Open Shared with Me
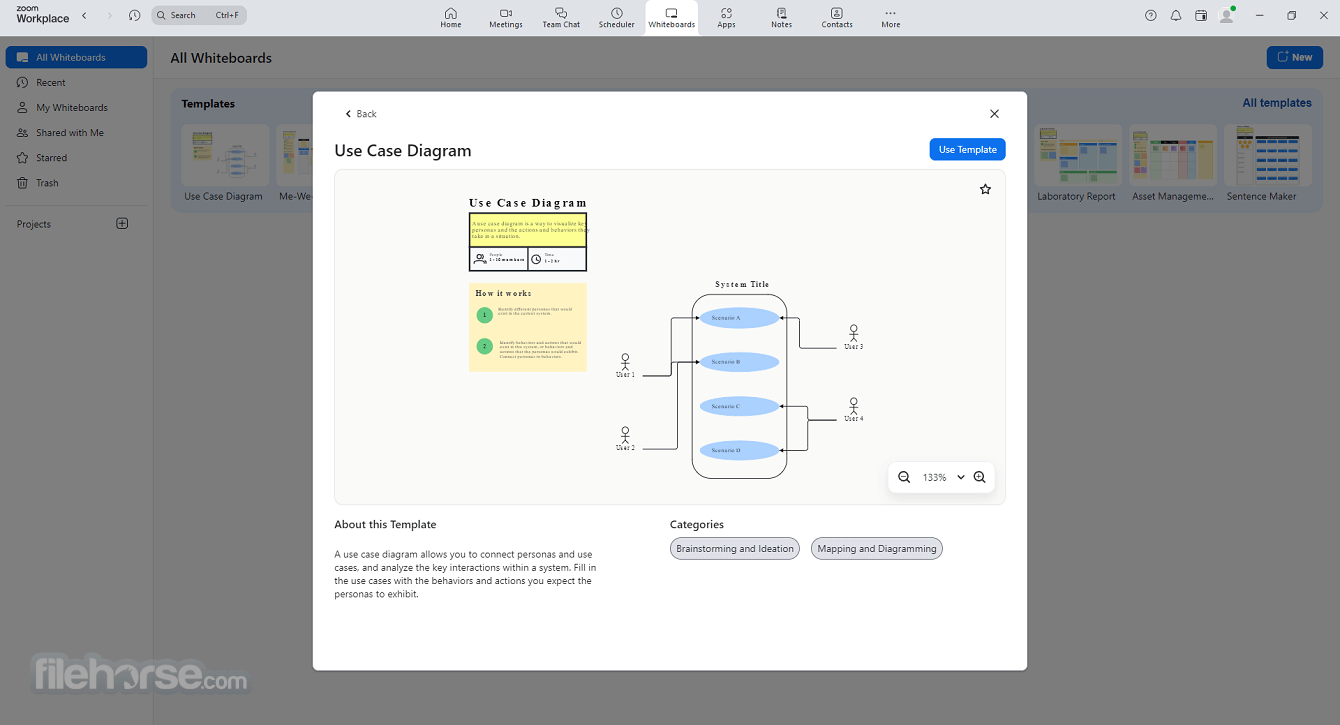The image size is (1340, 725). coord(76,133)
